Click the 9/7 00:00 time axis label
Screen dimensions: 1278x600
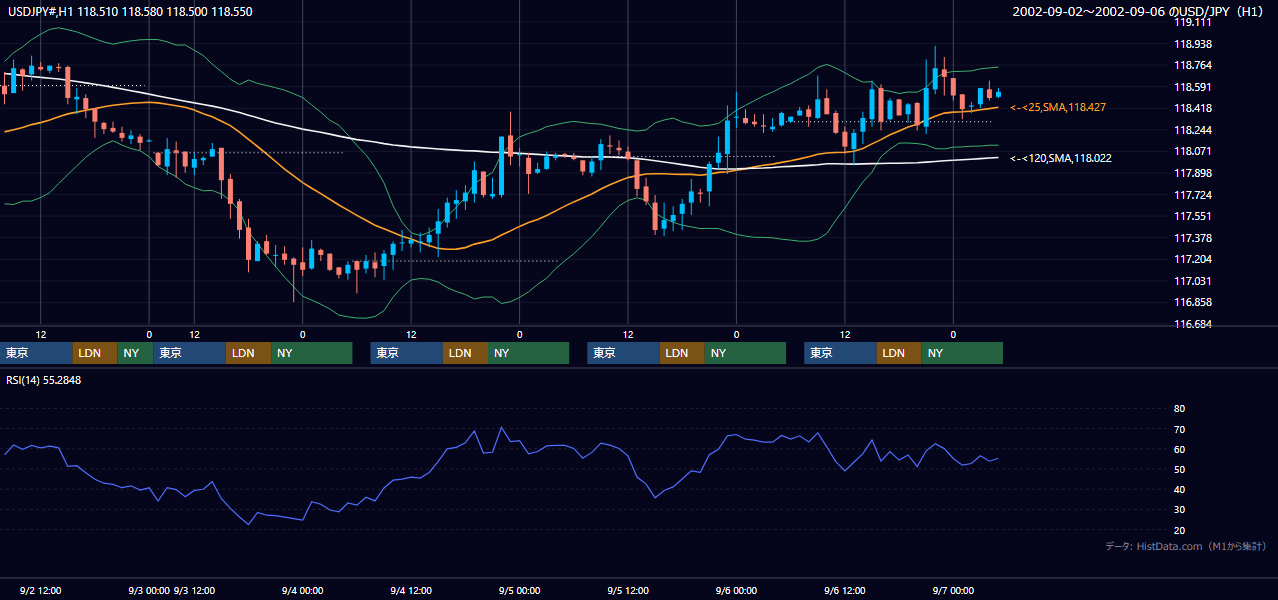click(x=953, y=591)
